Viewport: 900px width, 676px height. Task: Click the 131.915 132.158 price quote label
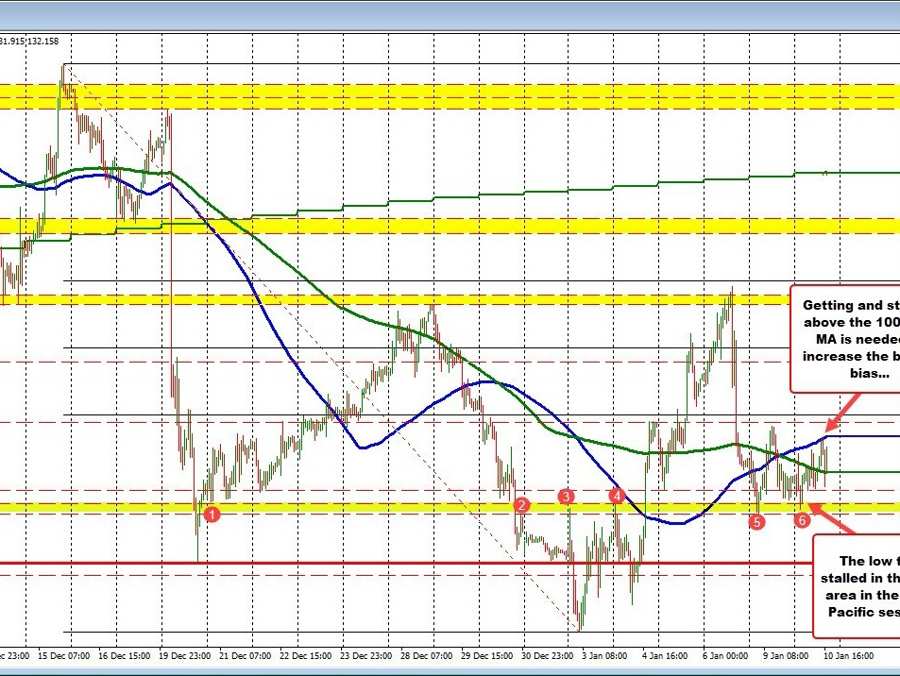click(28, 43)
